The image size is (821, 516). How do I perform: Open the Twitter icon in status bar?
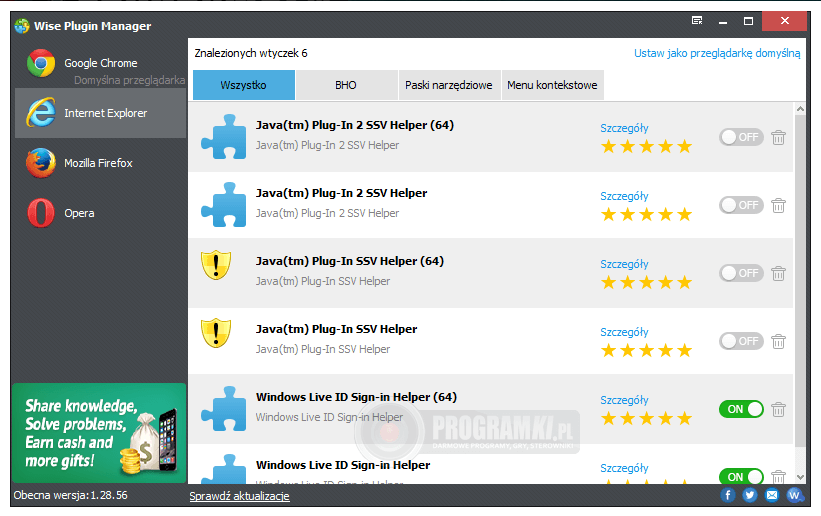(750, 495)
